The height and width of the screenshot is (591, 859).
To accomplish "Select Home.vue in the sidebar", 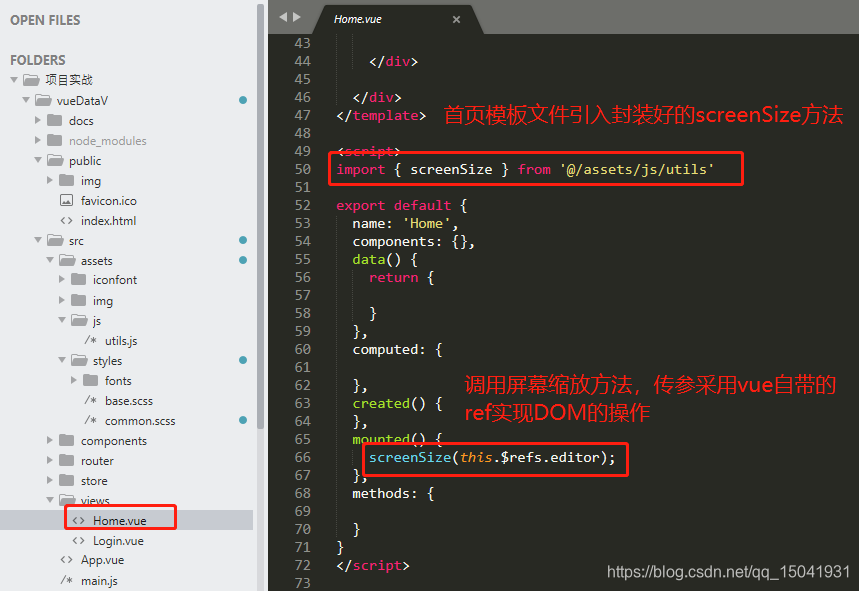I will [x=119, y=520].
